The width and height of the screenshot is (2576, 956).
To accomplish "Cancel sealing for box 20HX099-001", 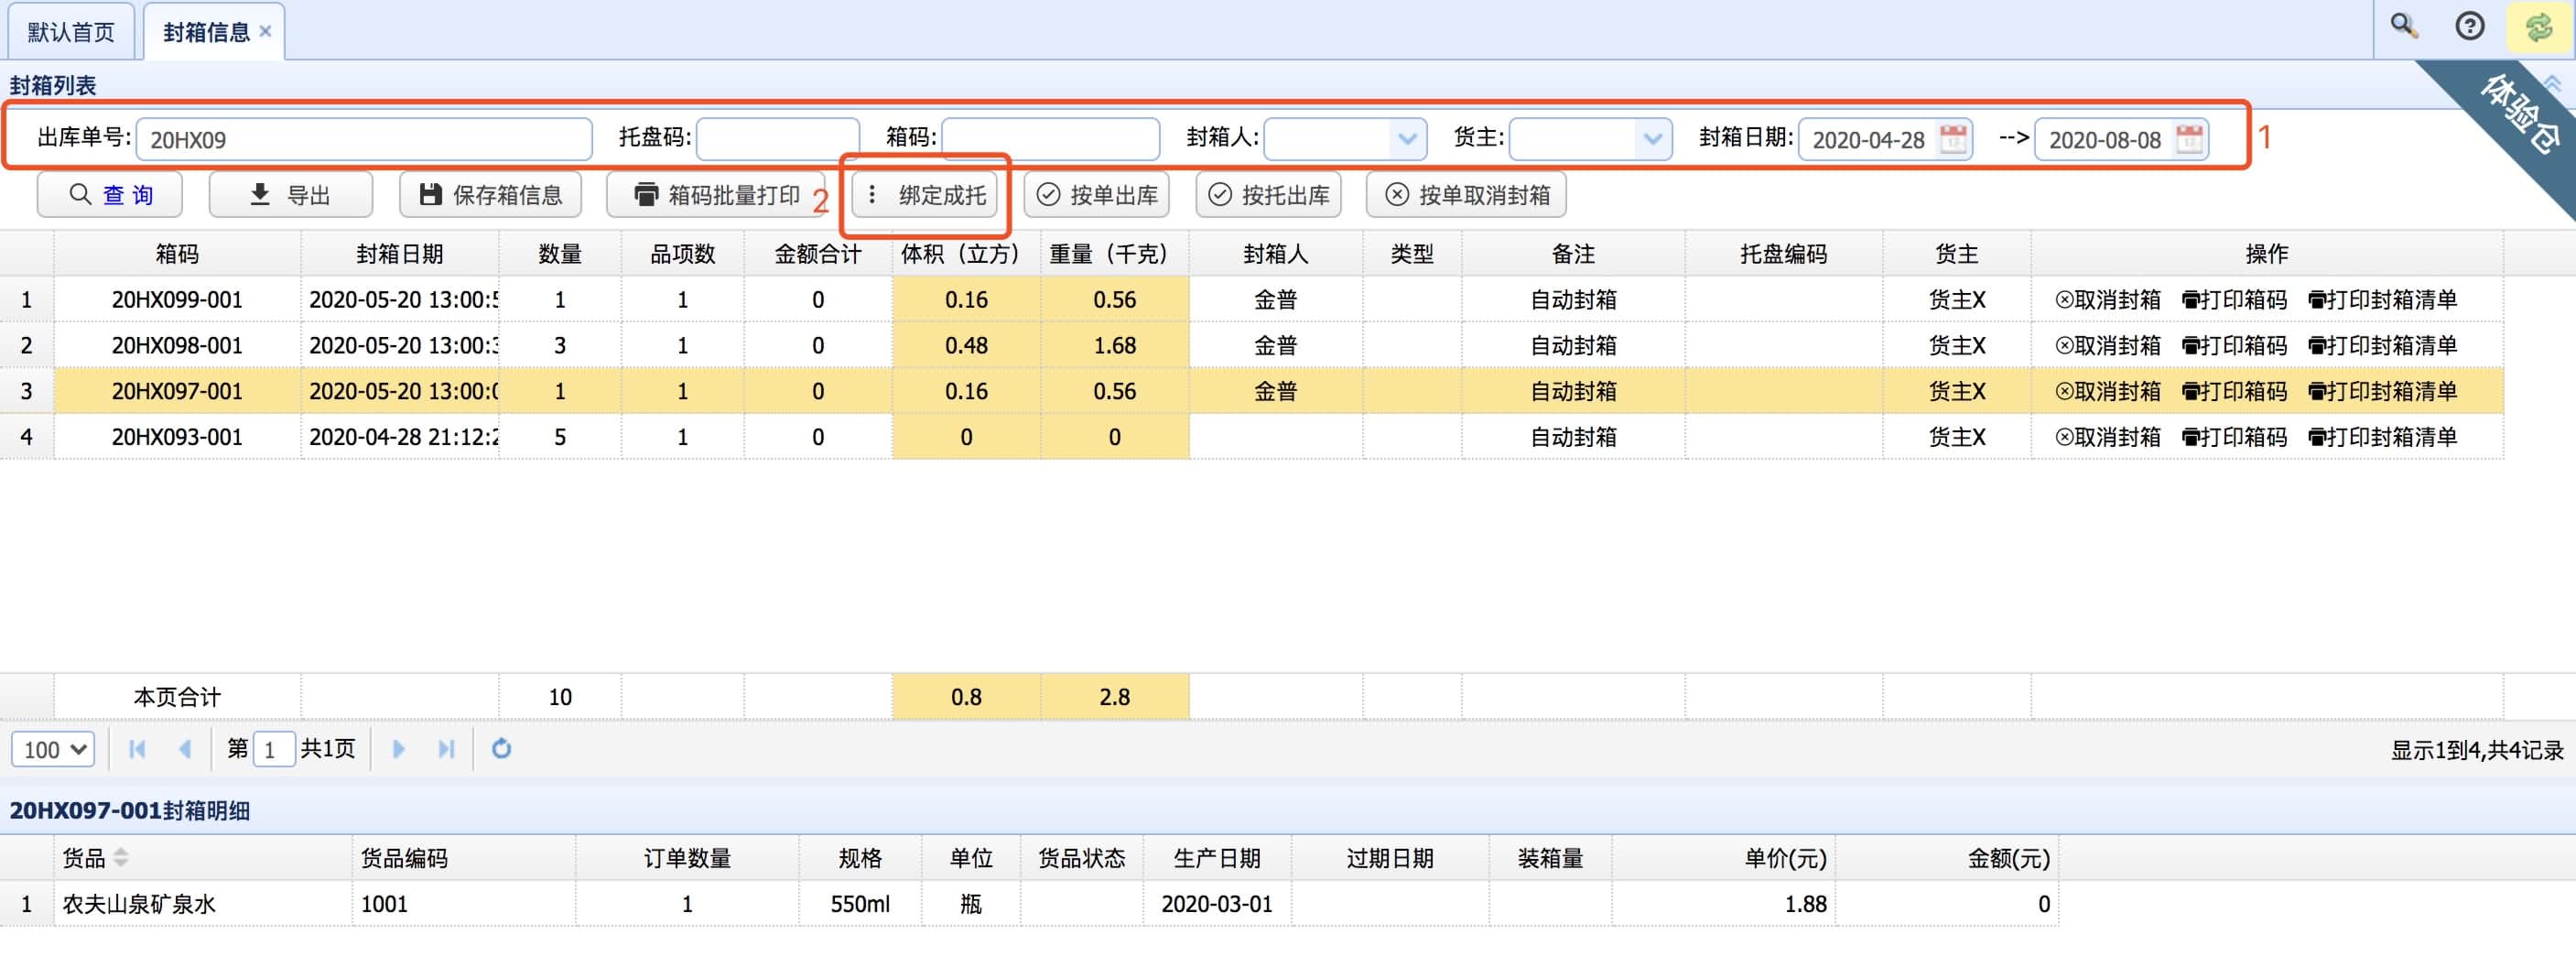I will (2107, 299).
